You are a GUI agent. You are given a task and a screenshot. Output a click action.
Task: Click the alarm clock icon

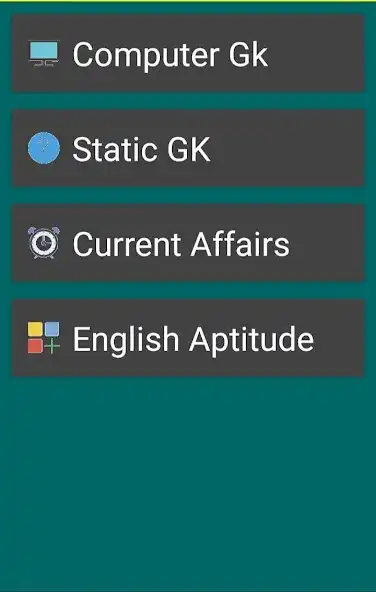44,243
